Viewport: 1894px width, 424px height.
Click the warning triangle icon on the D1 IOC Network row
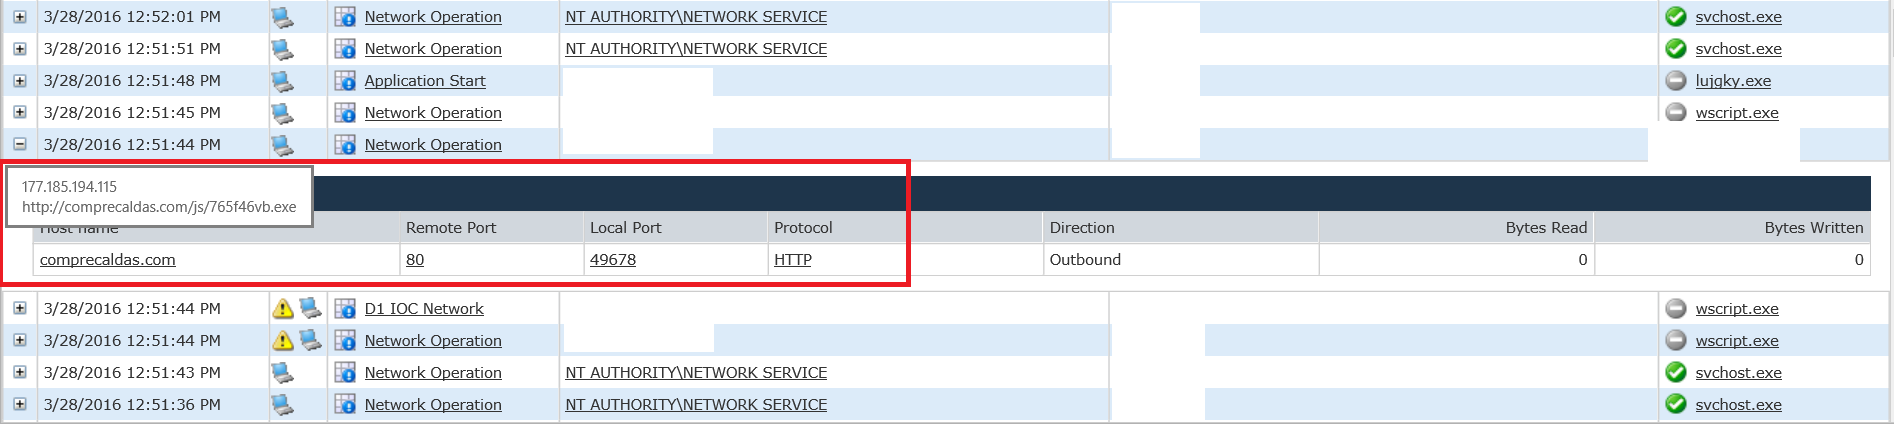(283, 309)
